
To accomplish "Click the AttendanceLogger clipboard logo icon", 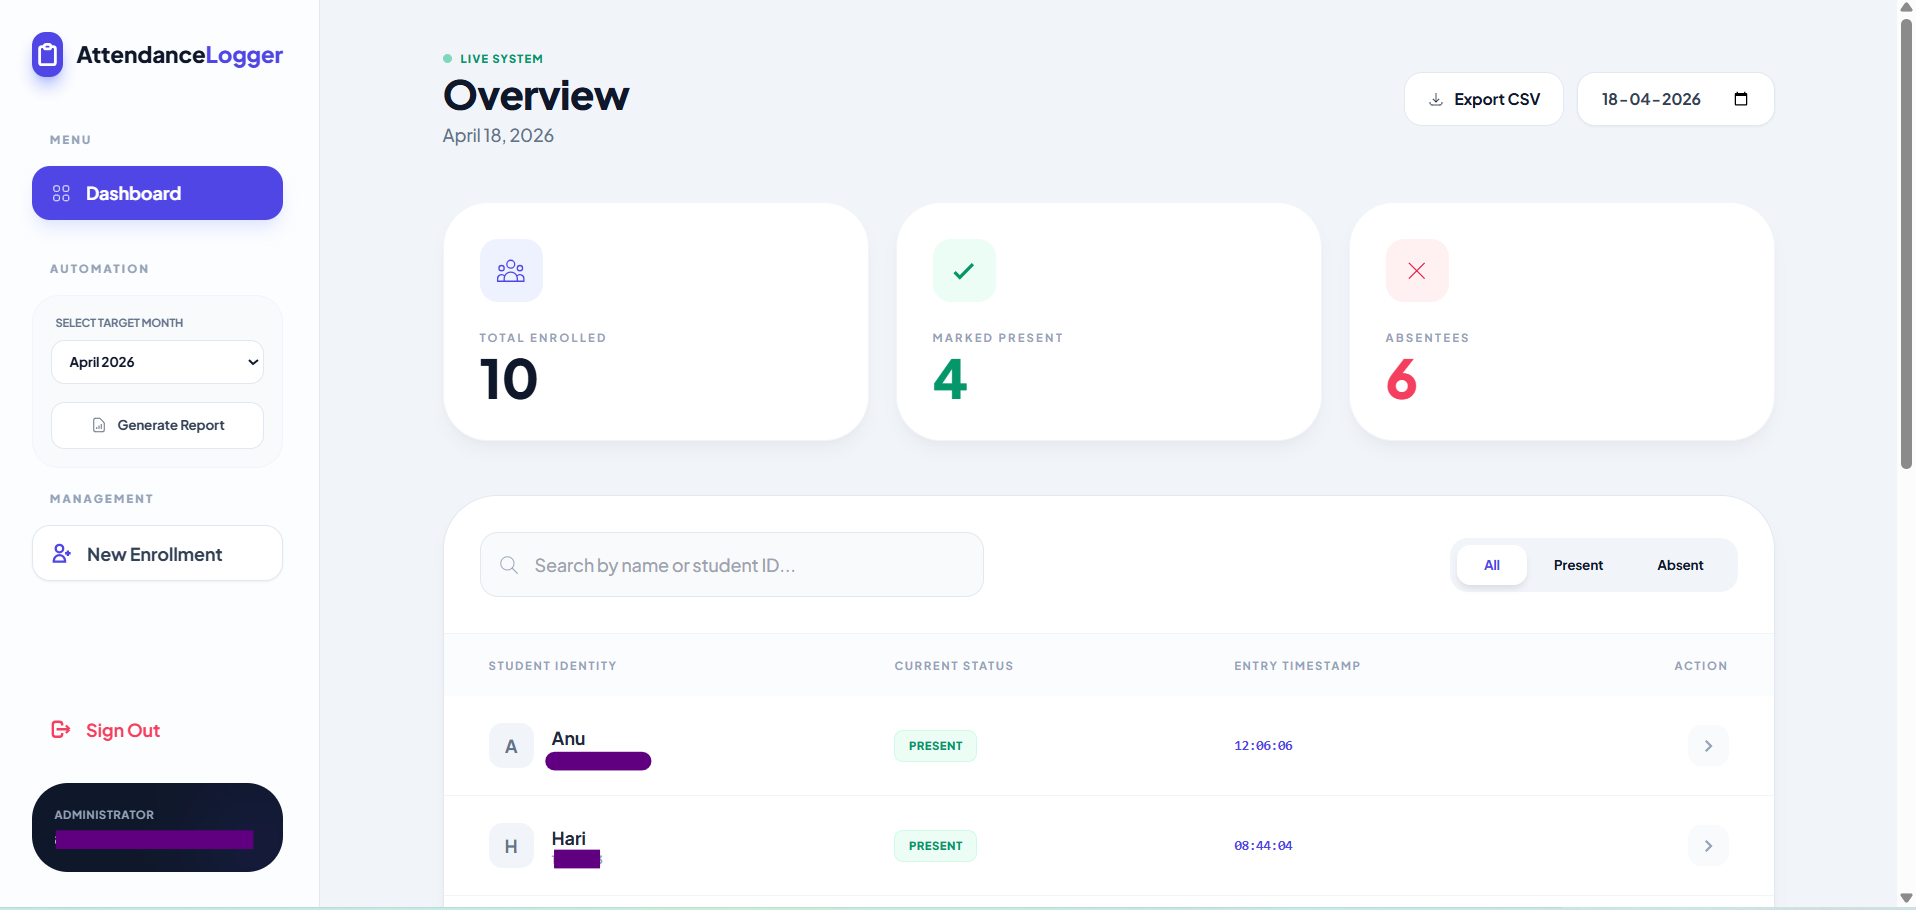I will pyautogui.click(x=47, y=55).
